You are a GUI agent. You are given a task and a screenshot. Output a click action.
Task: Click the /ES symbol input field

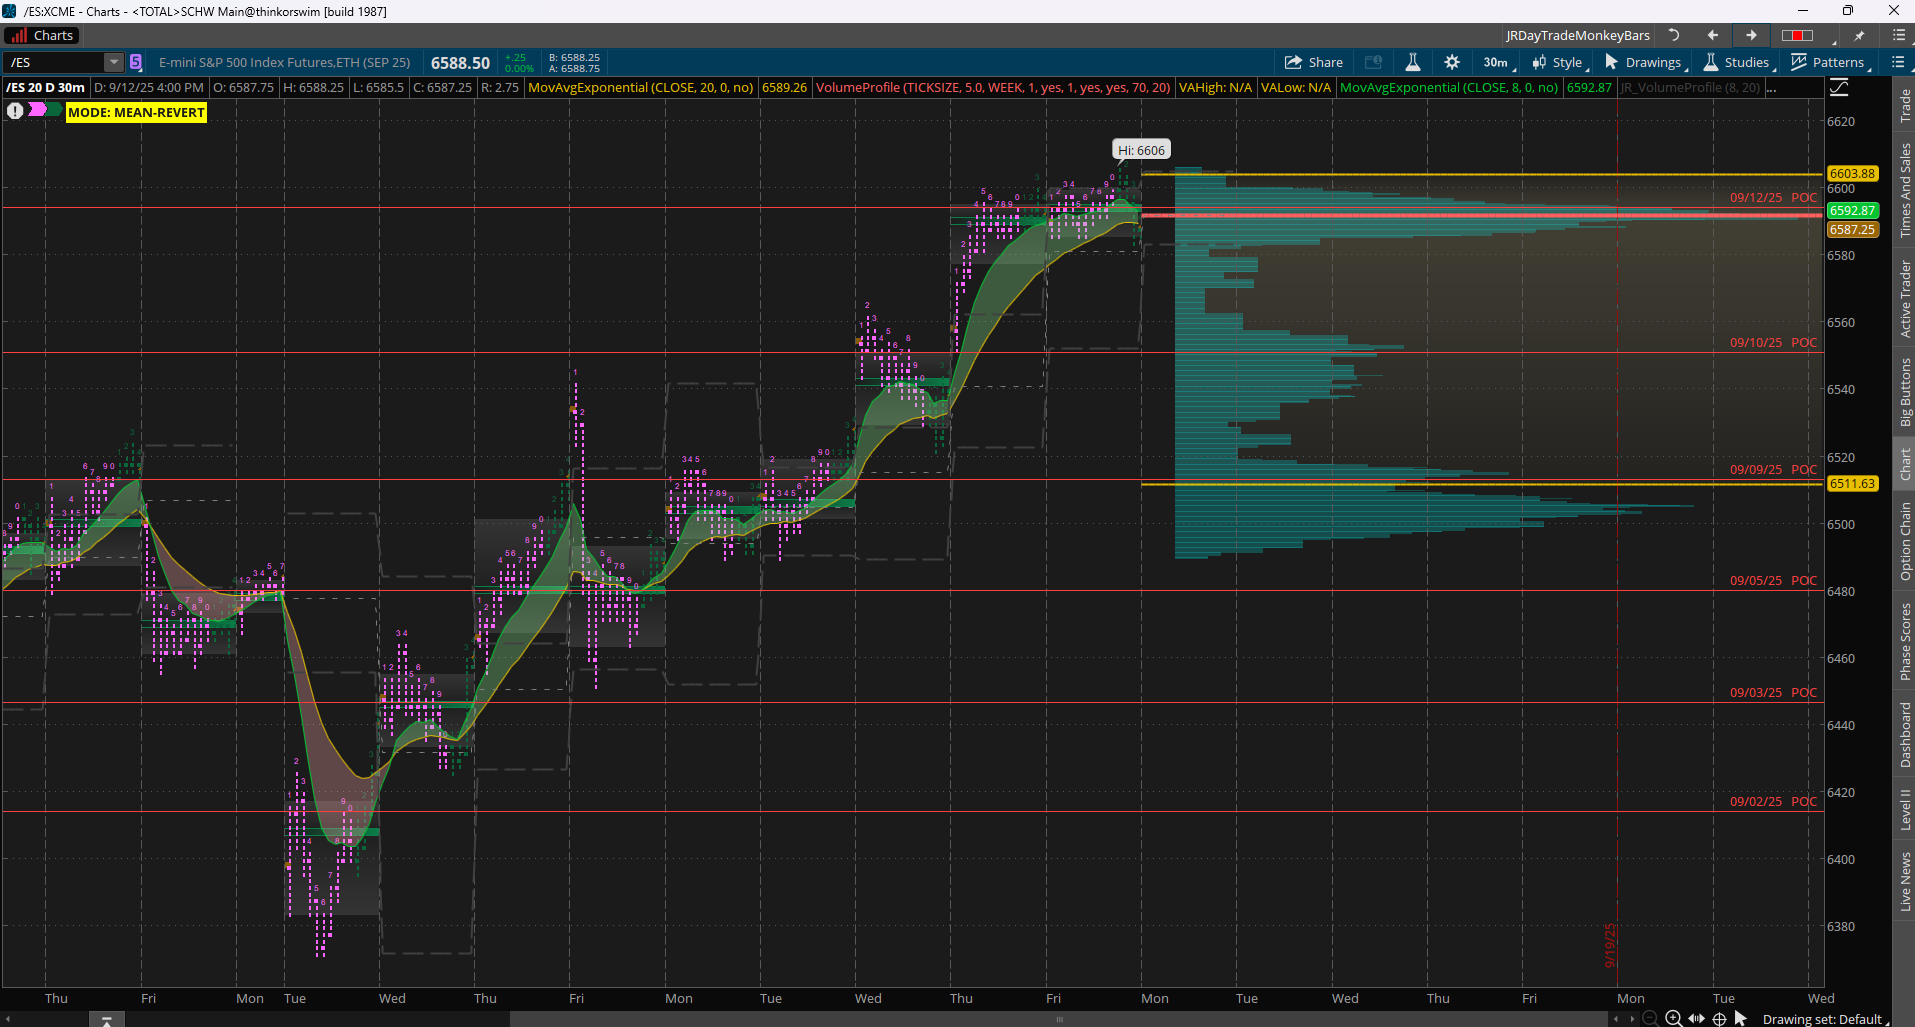coord(54,62)
